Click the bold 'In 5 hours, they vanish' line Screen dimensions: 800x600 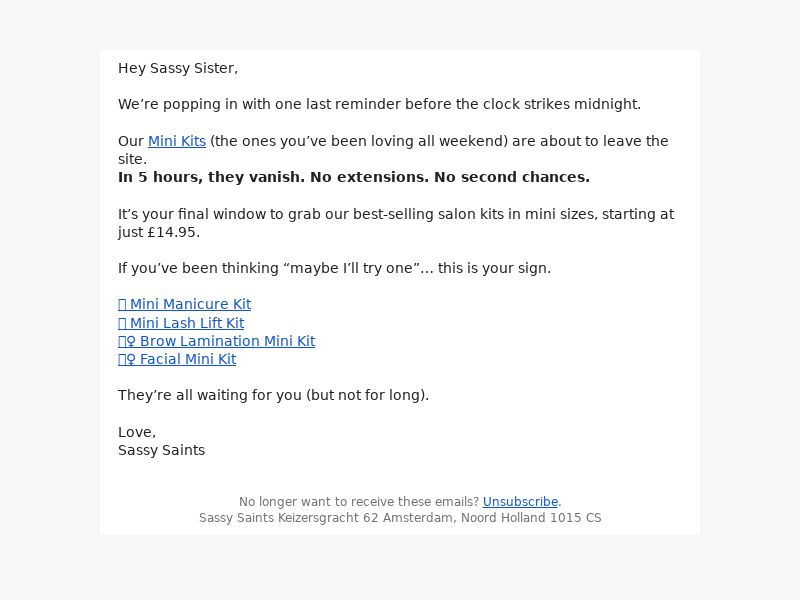pos(354,177)
